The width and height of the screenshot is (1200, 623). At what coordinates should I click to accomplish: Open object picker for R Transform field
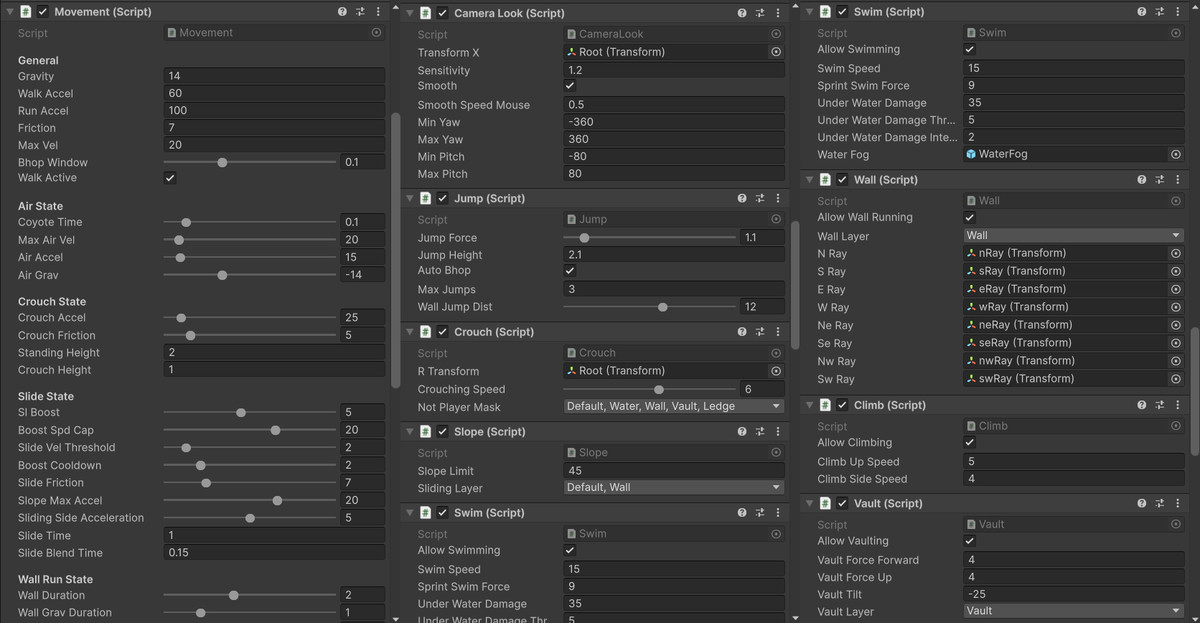776,371
